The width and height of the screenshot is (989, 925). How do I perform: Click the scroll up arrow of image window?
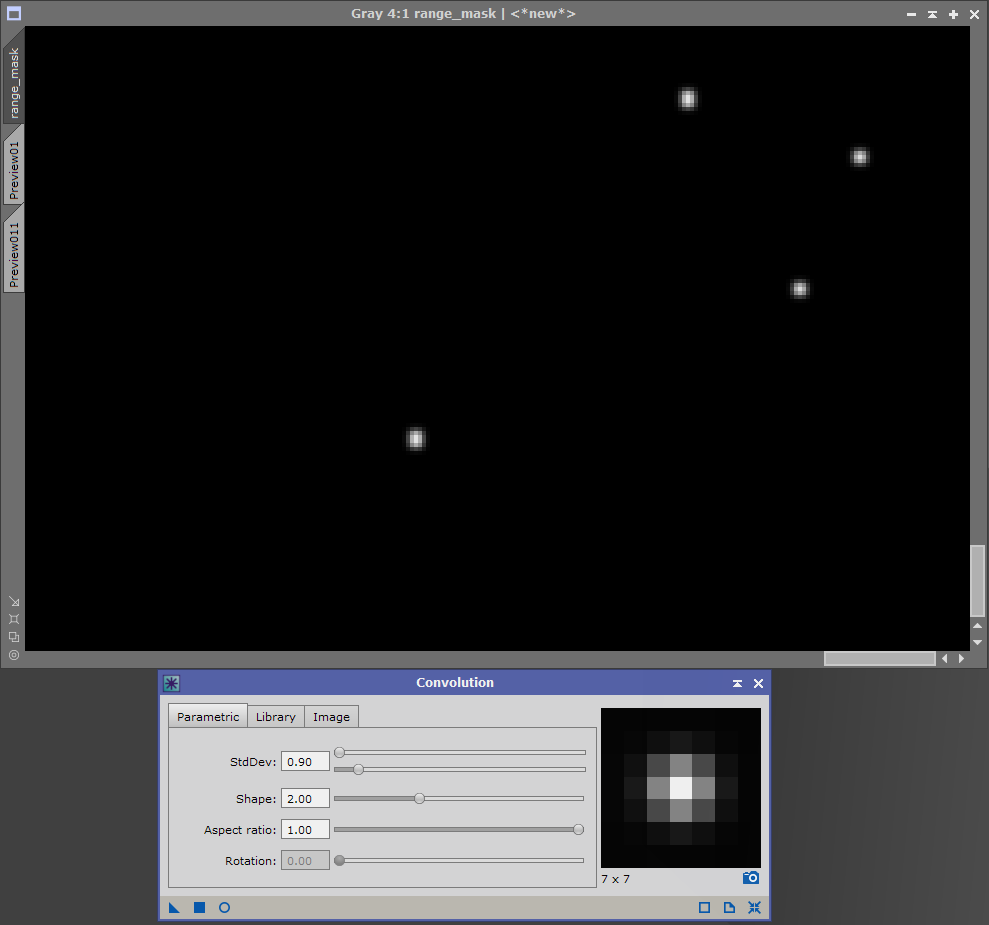coord(977,625)
